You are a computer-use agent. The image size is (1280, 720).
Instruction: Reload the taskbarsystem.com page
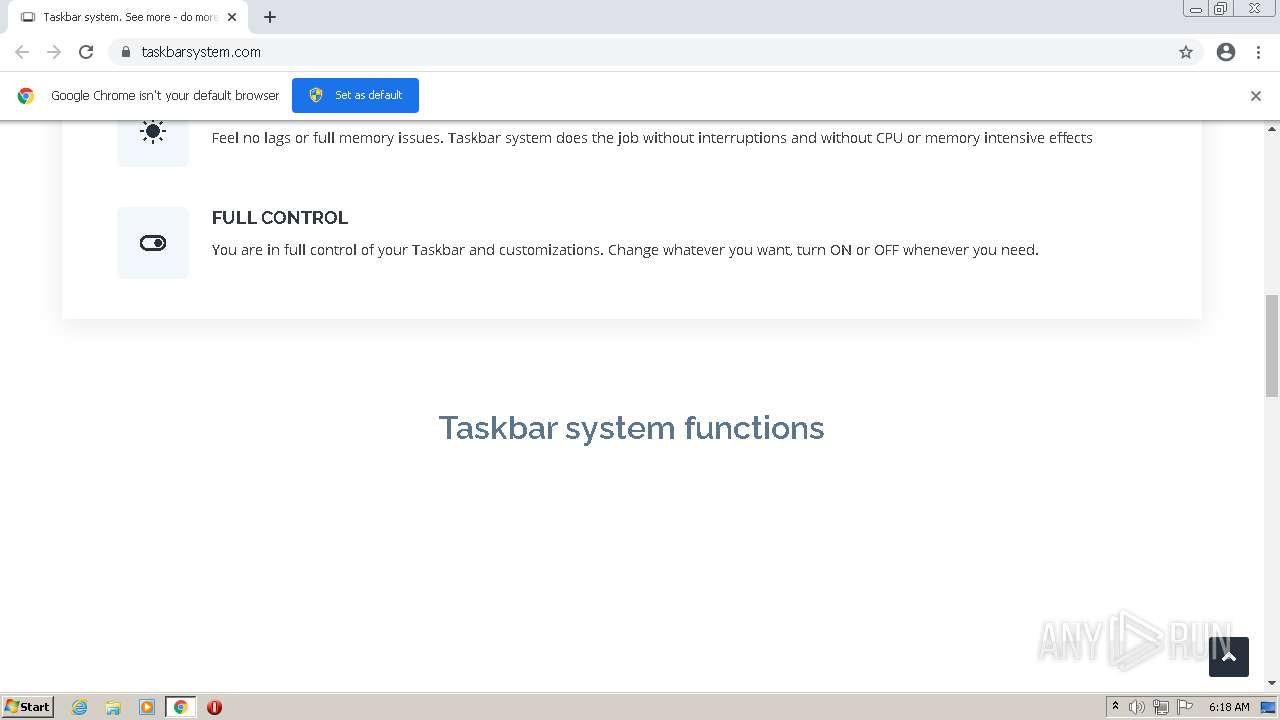[86, 52]
